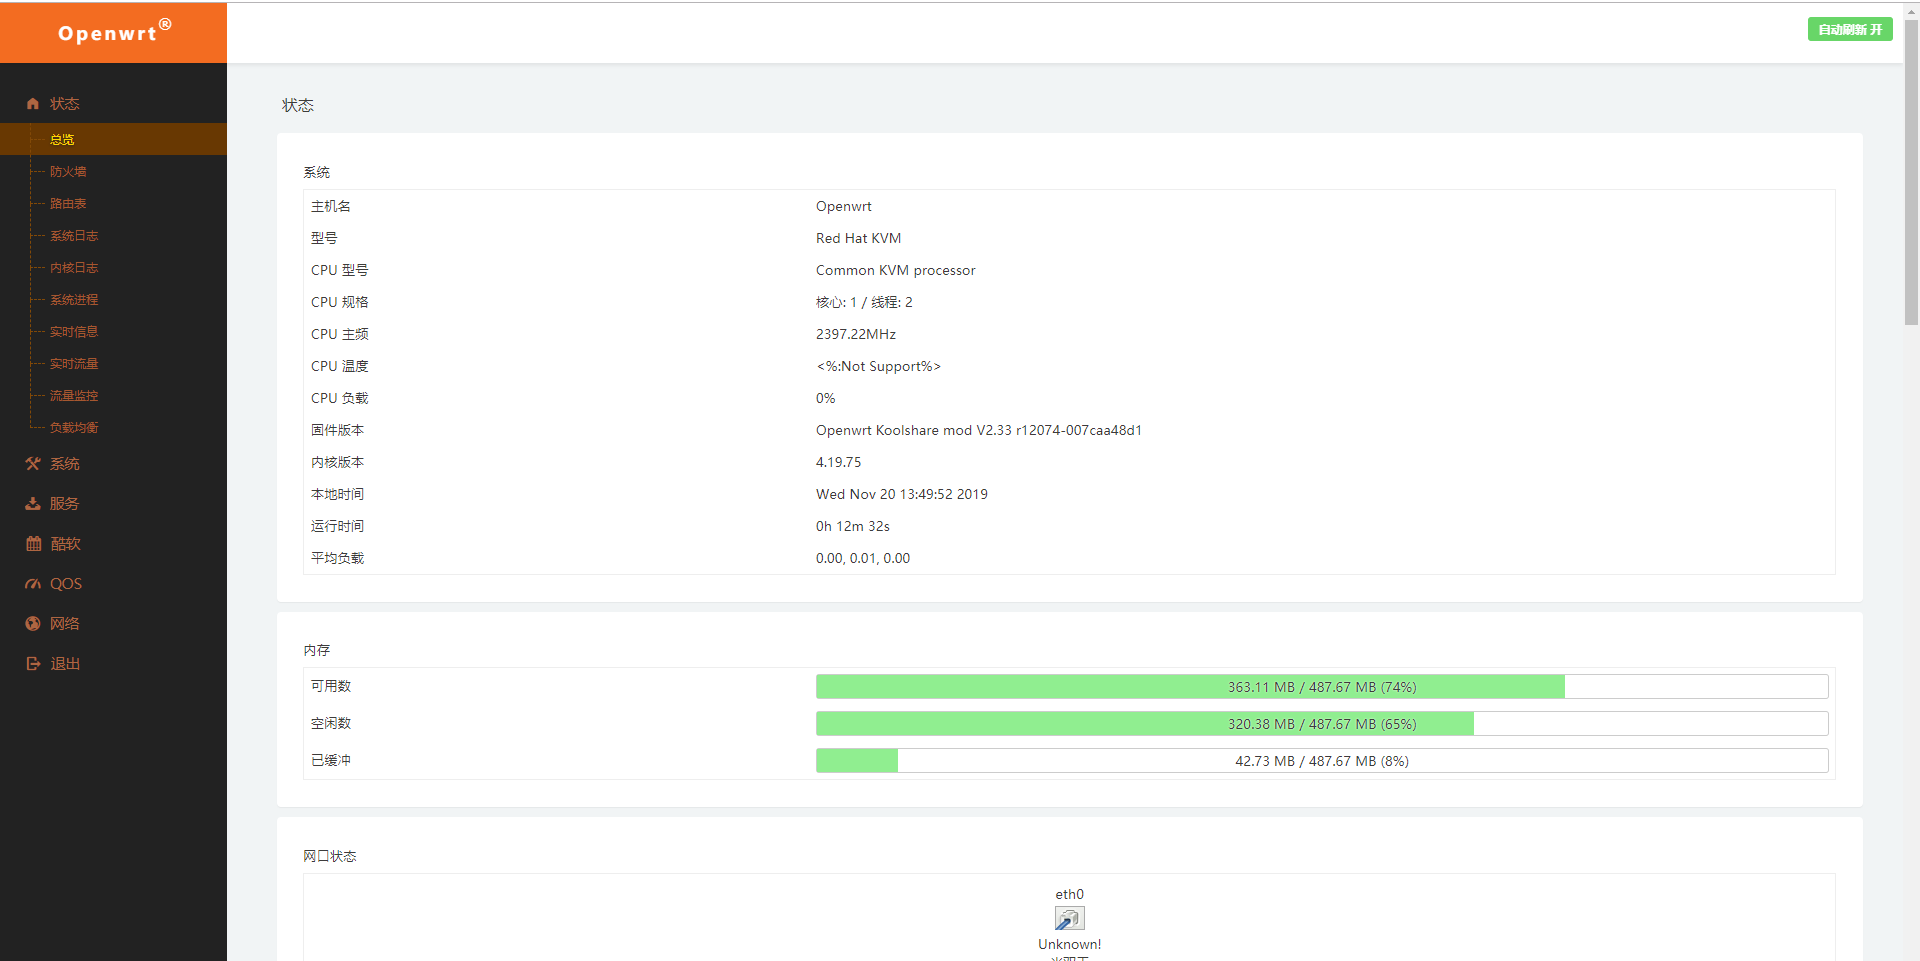Click the CPU temperature value <%:Not Support%>
Viewport: 1920px width, 961px height.
[x=878, y=366]
